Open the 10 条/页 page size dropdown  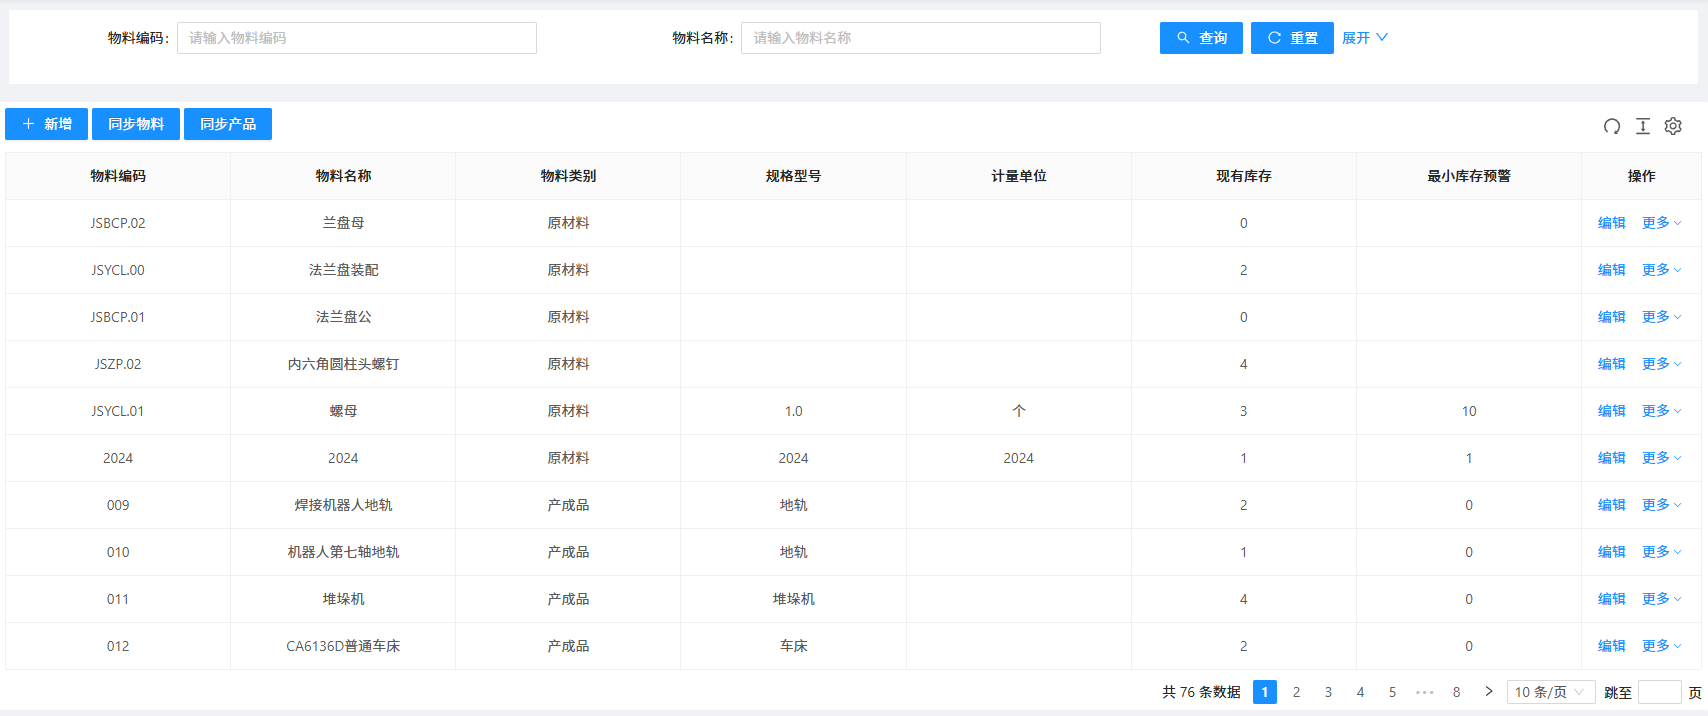point(1551,692)
